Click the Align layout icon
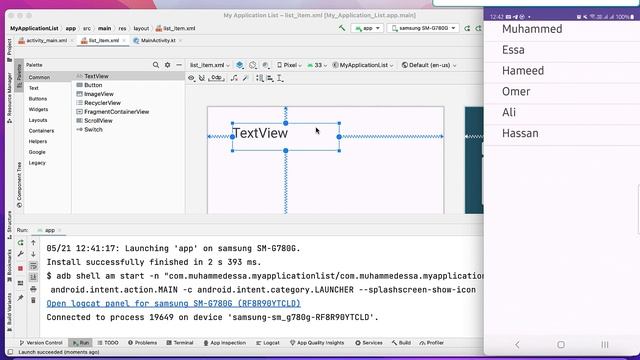 coord(270,78)
